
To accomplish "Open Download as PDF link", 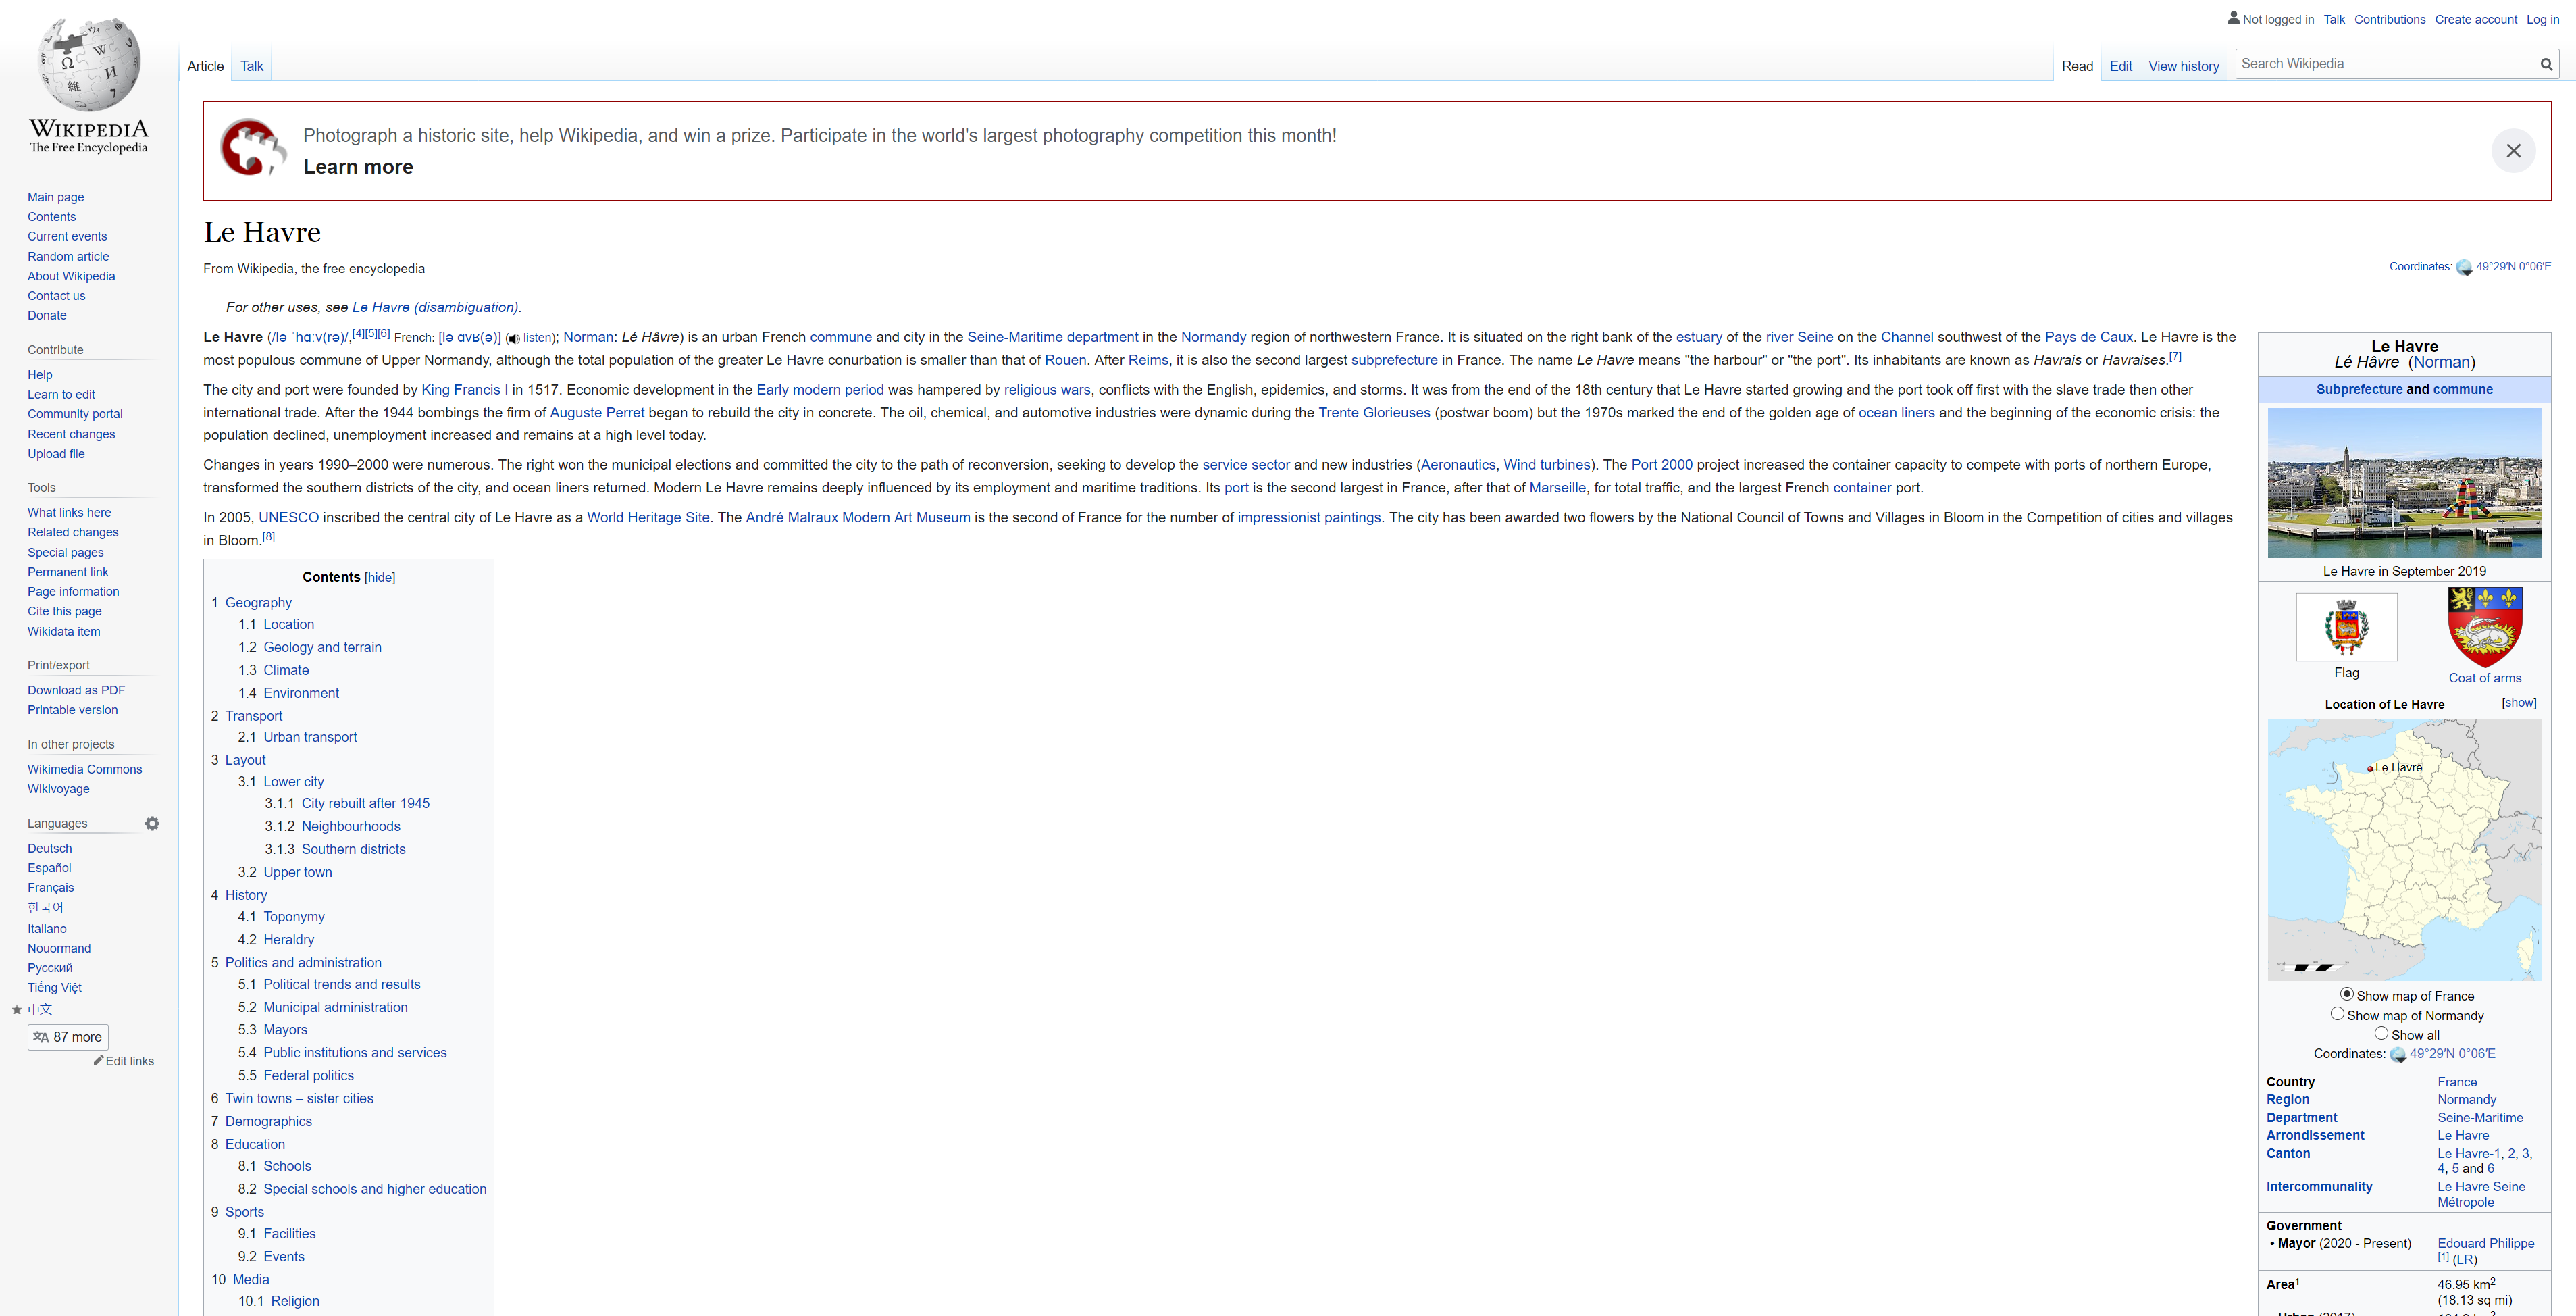I will tap(76, 690).
